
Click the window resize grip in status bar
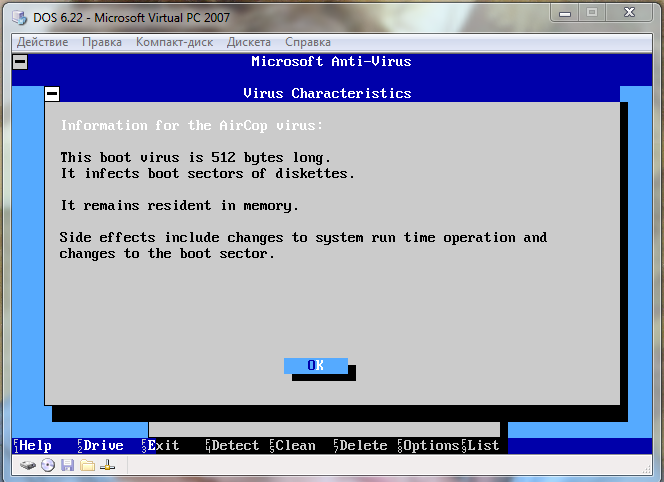647,469
